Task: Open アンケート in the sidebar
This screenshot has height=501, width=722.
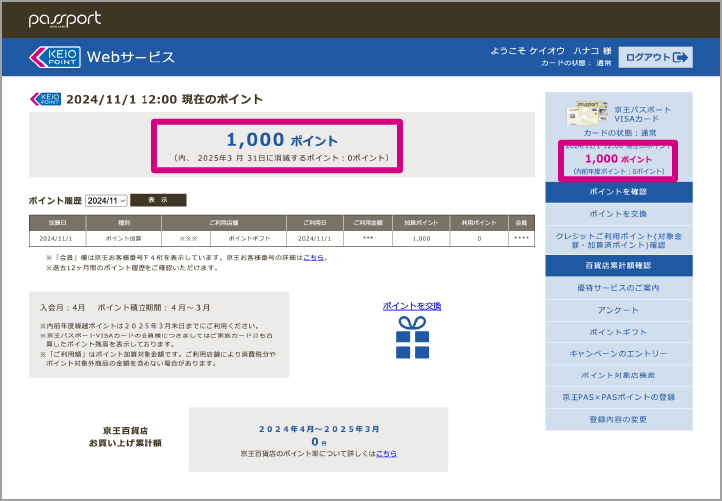Action: tap(618, 310)
